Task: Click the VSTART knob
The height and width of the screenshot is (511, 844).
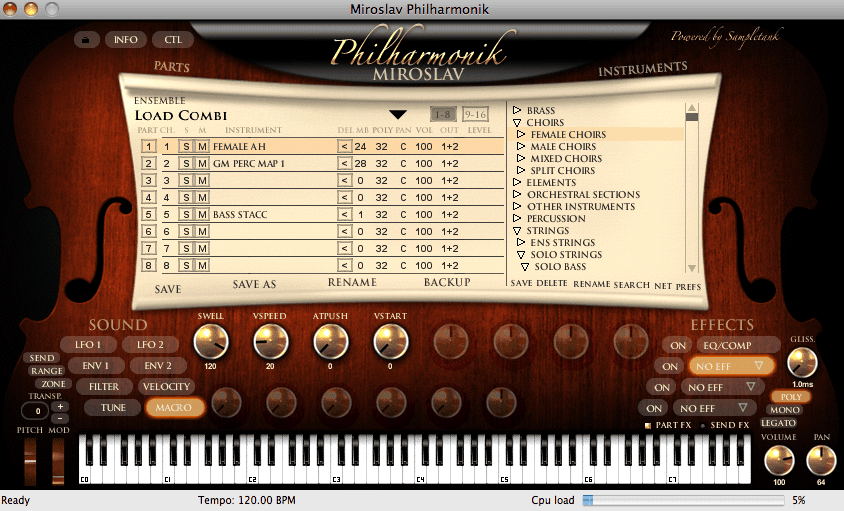Action: pyautogui.click(x=389, y=343)
